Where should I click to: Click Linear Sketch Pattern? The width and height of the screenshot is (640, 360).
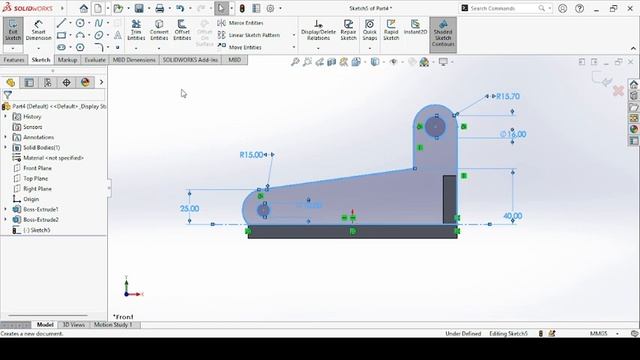pyautogui.click(x=249, y=35)
